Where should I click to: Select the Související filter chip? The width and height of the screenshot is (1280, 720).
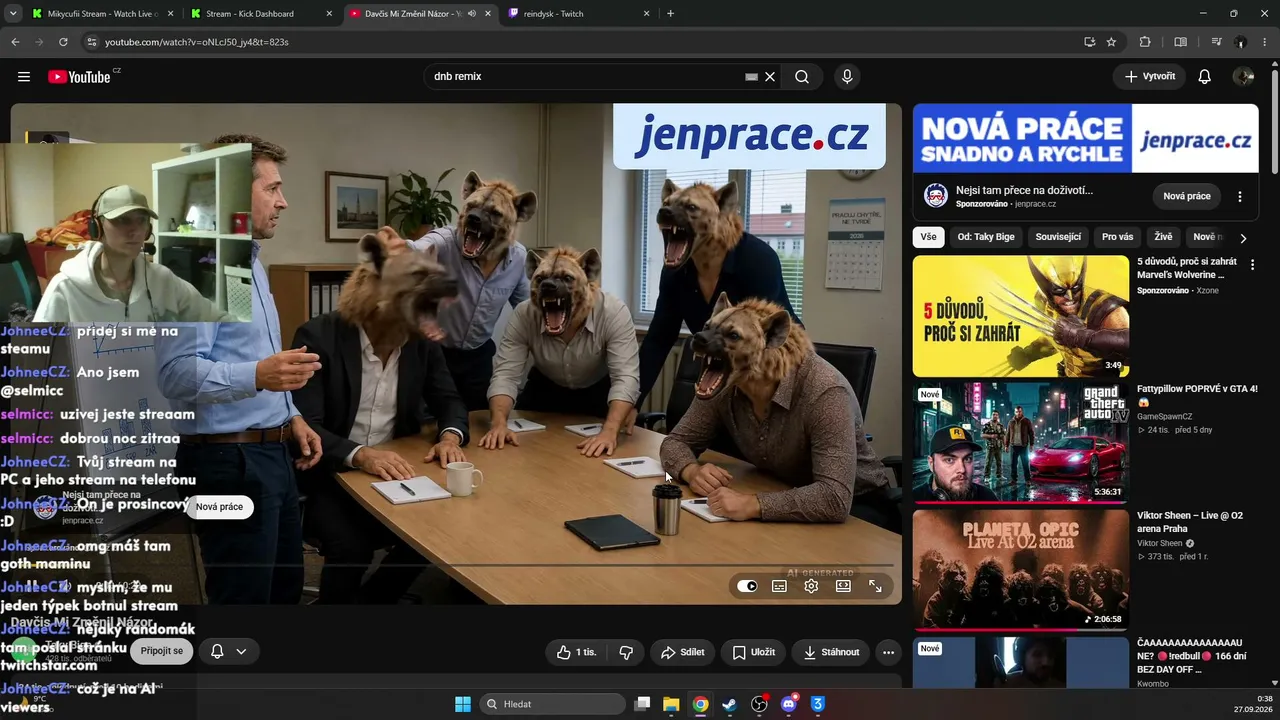(x=1058, y=237)
